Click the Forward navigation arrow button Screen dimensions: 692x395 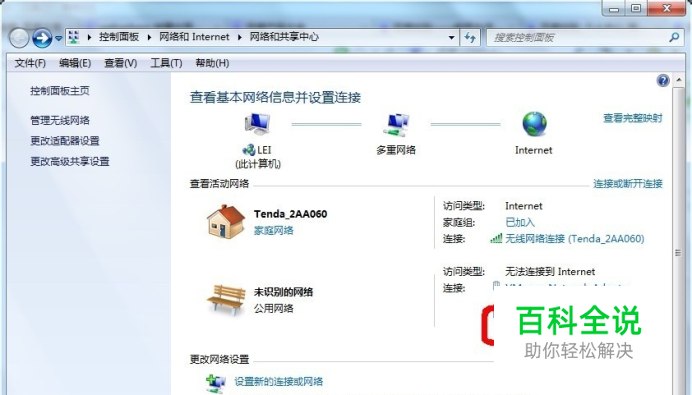click(x=42, y=38)
